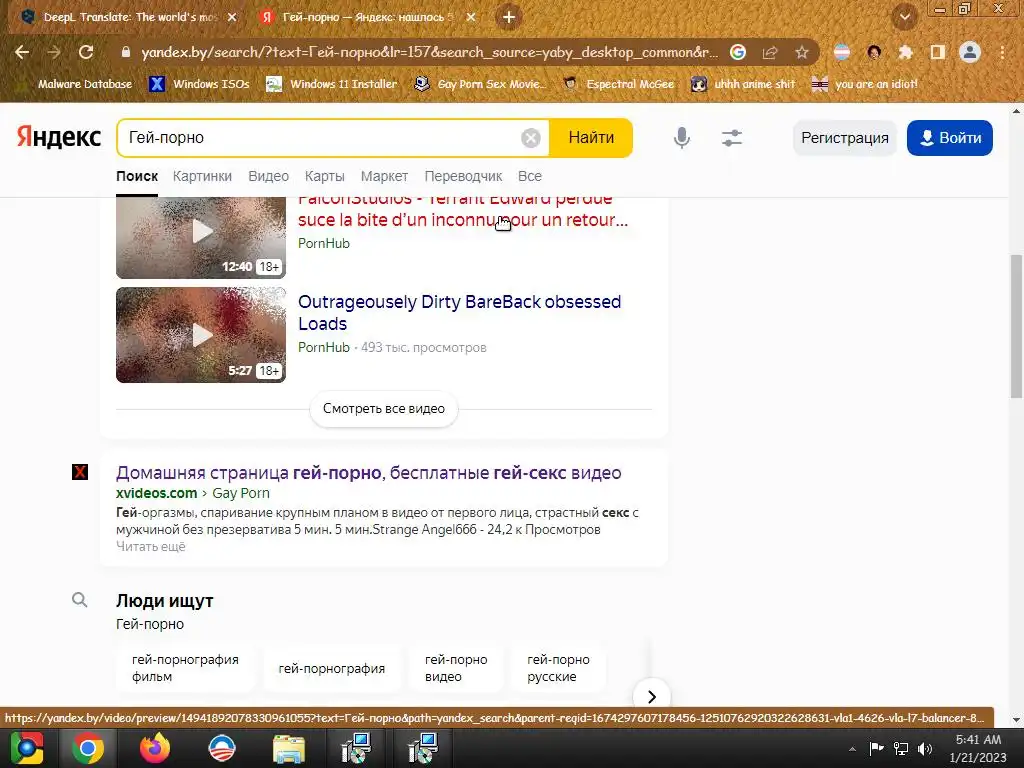1024x768 pixels.
Task: Click the page vertical scrollbar thumb
Action: pos(1016,325)
